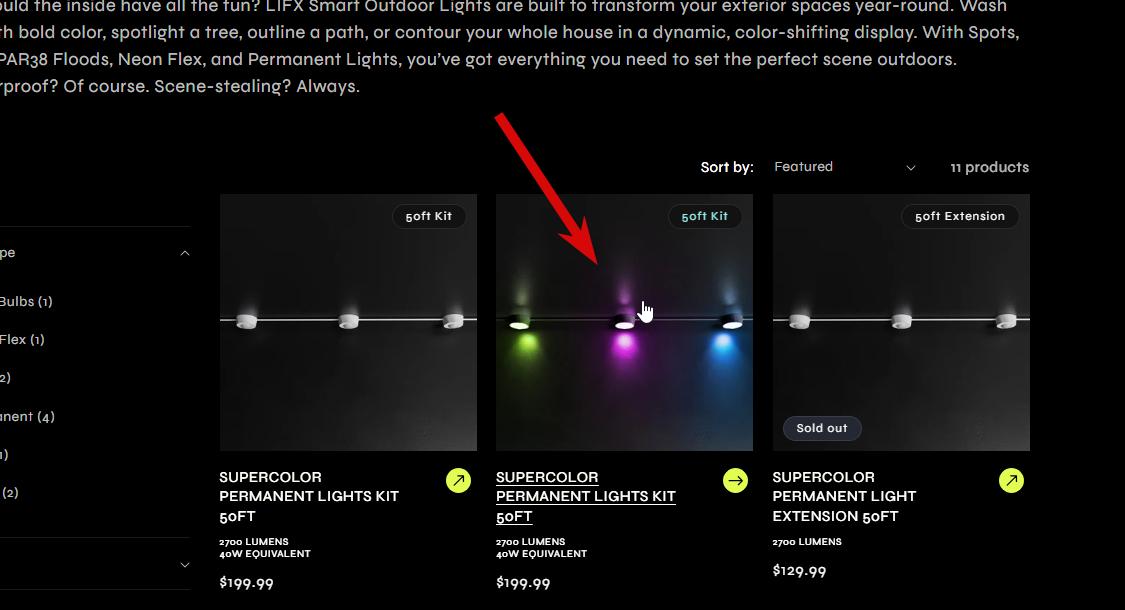The width and height of the screenshot is (1125, 610).
Task: Toggle the Bulbs (1) filter option
Action: (25, 301)
